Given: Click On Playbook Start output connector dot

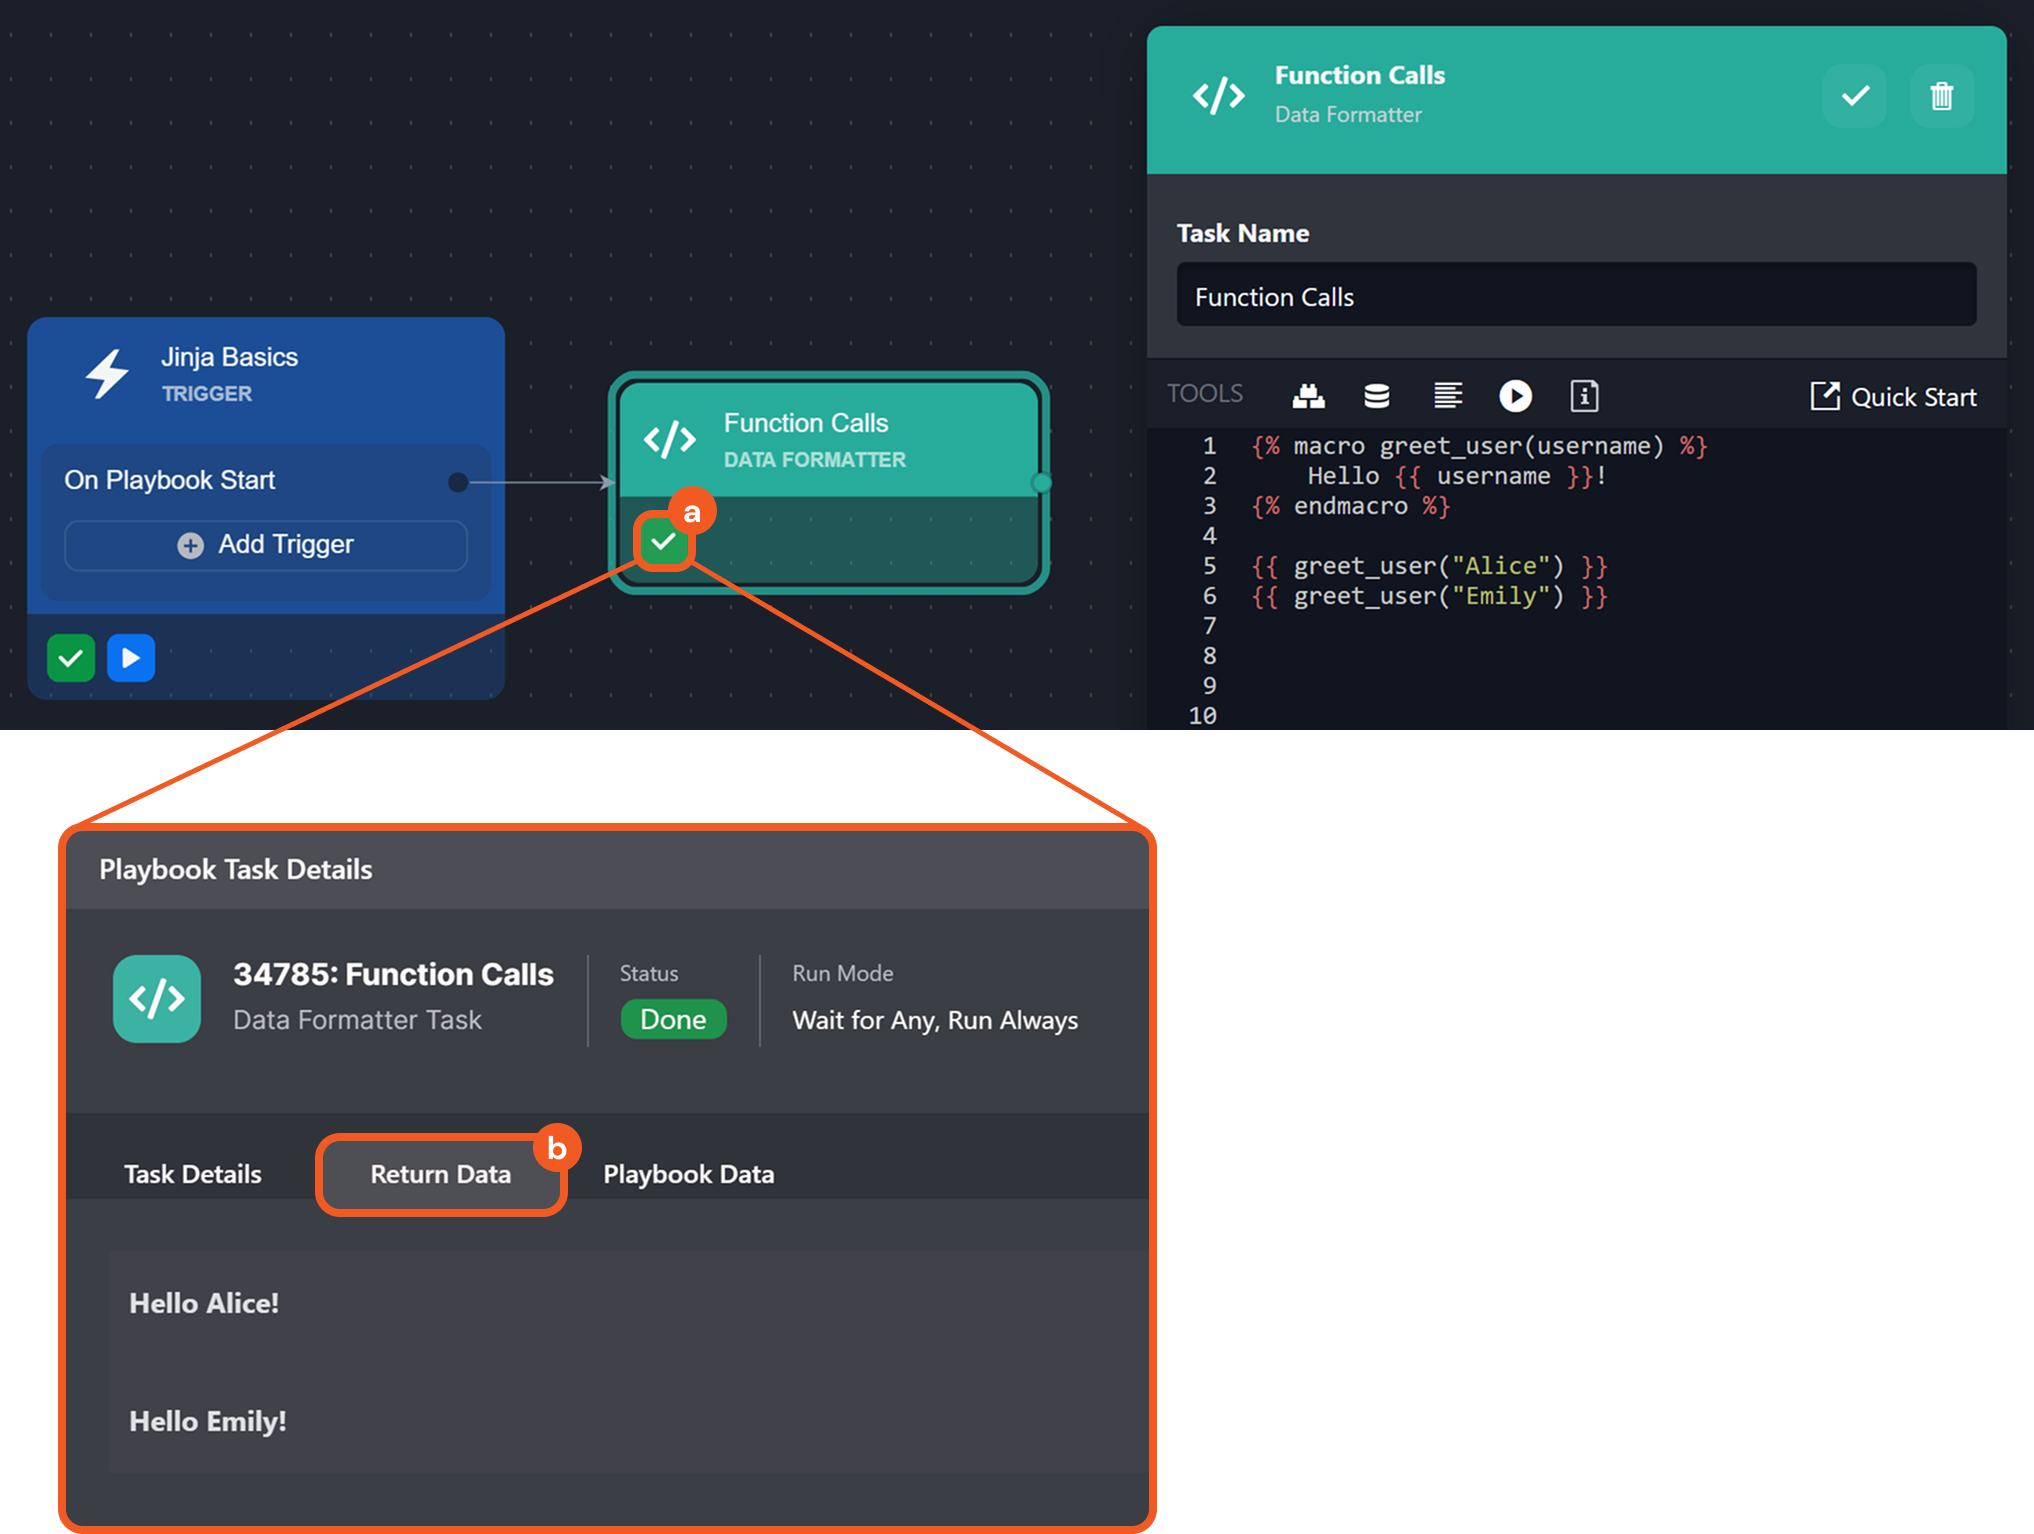Looking at the screenshot, I should coord(458,482).
